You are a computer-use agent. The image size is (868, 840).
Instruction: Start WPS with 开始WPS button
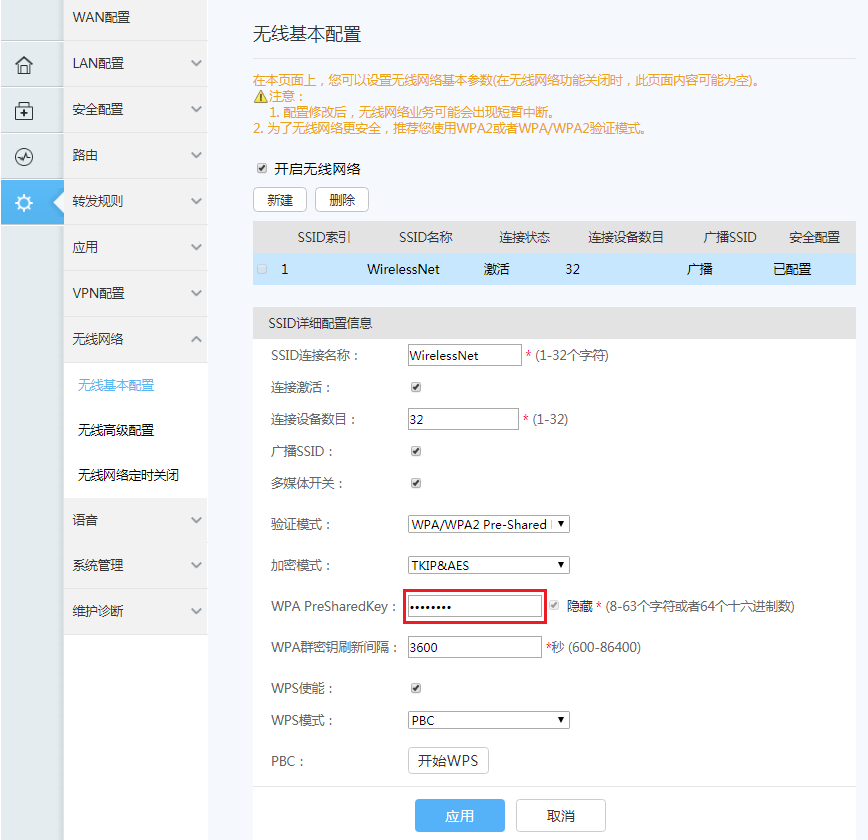(448, 761)
